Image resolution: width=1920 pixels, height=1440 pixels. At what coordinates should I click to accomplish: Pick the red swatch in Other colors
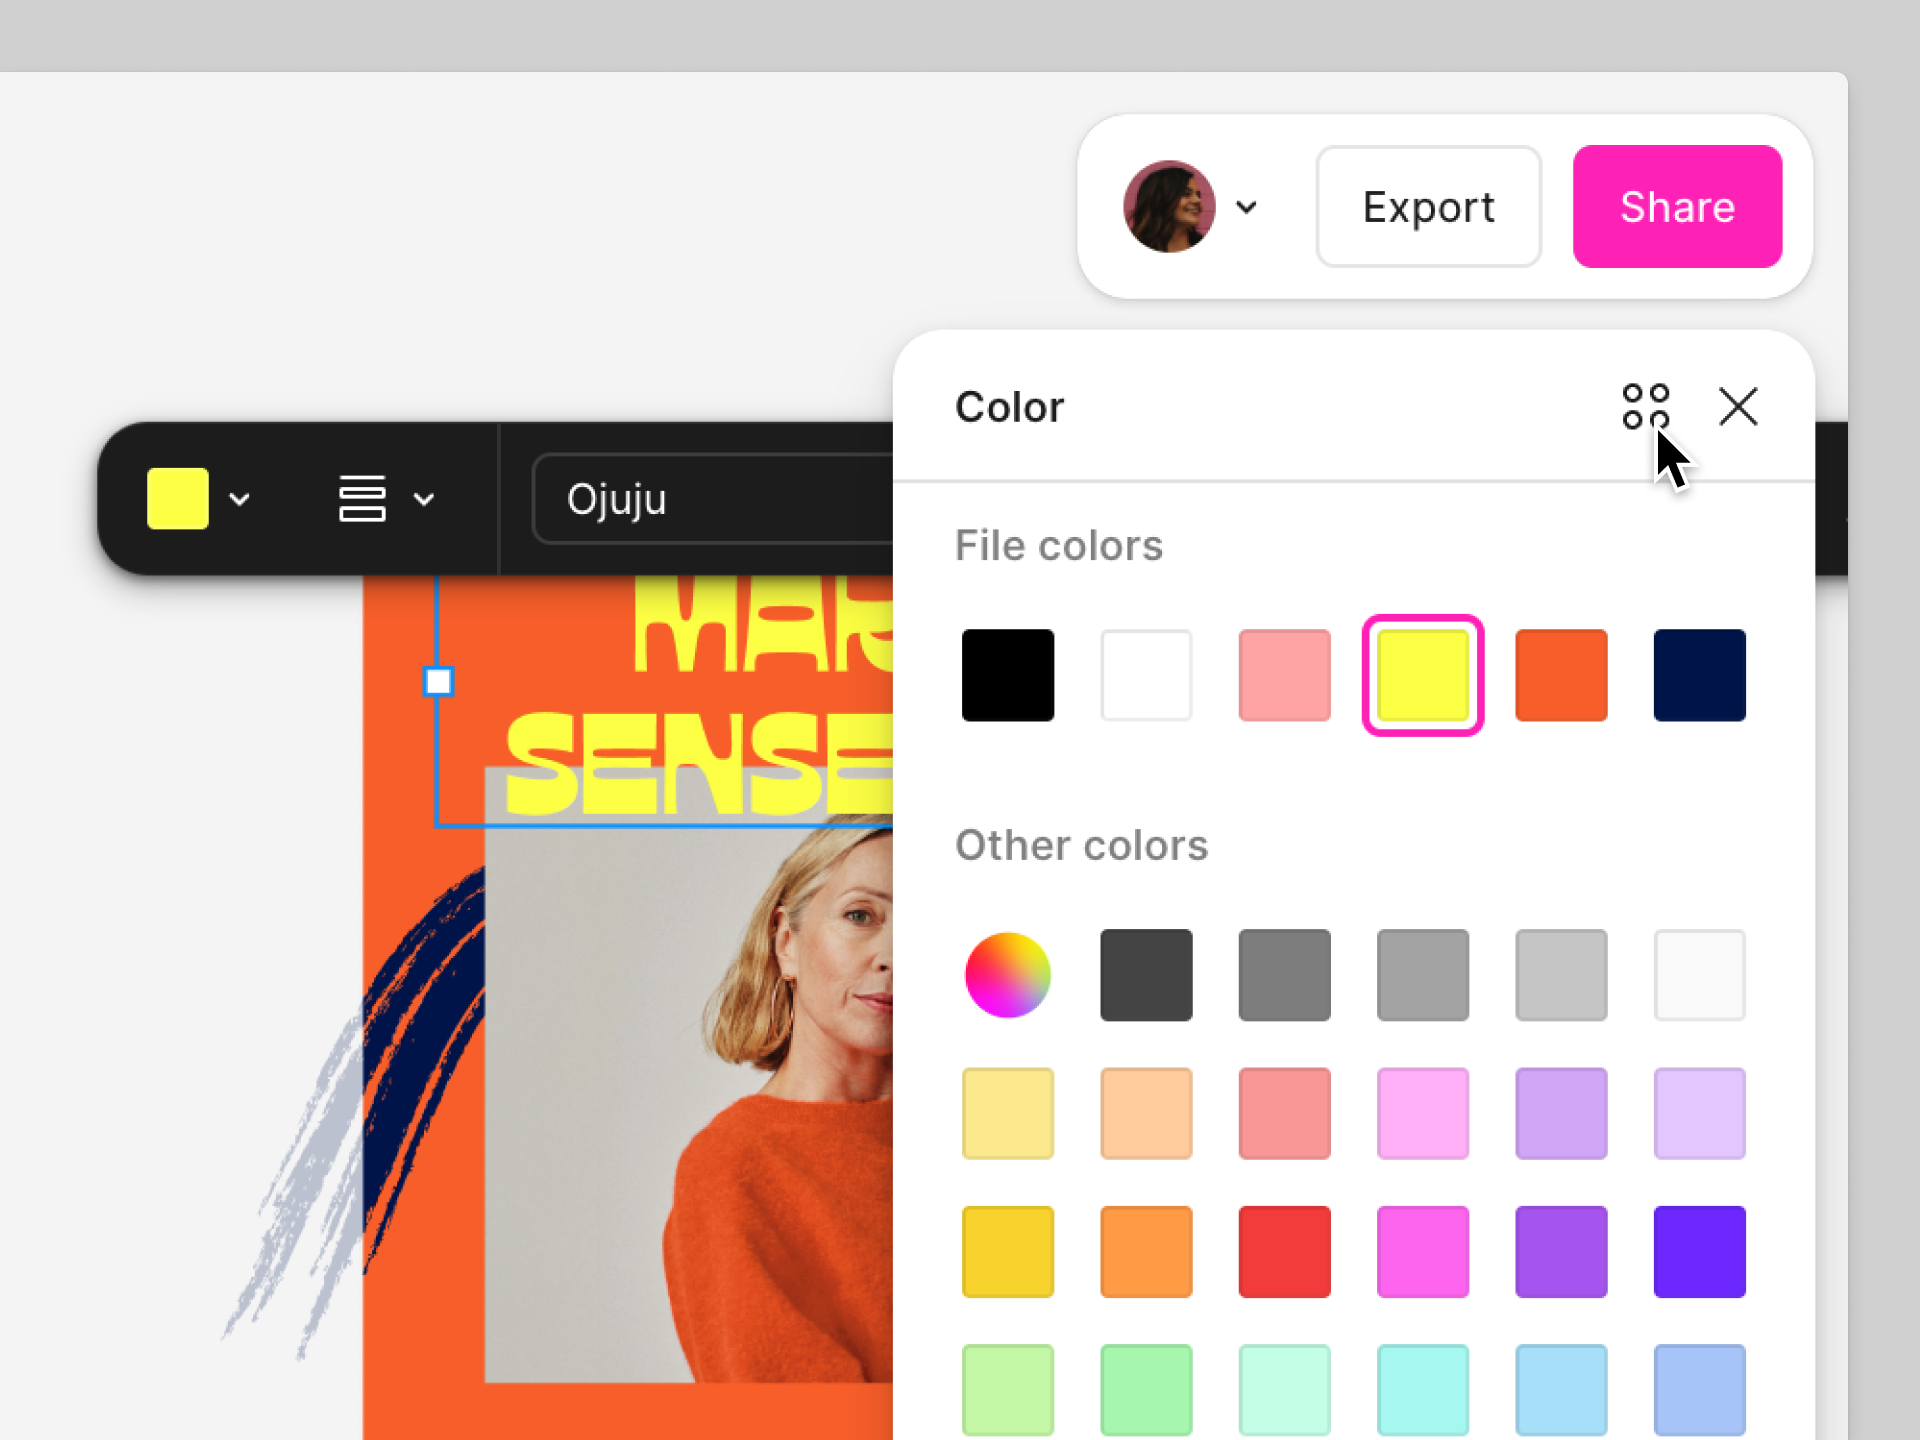pyautogui.click(x=1284, y=1252)
